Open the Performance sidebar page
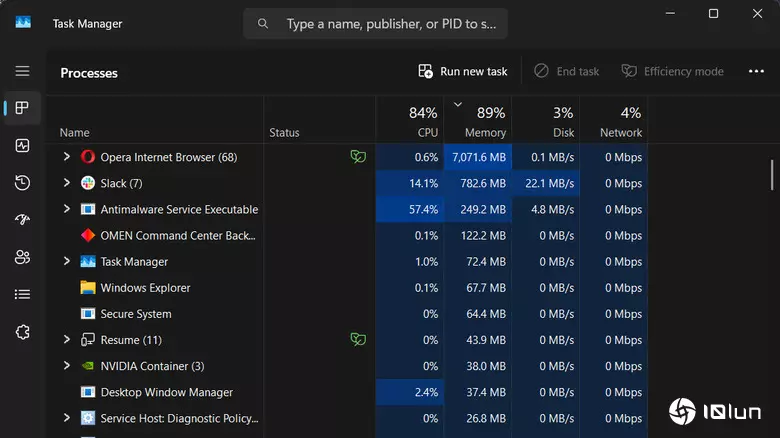The image size is (780, 438). point(22,145)
